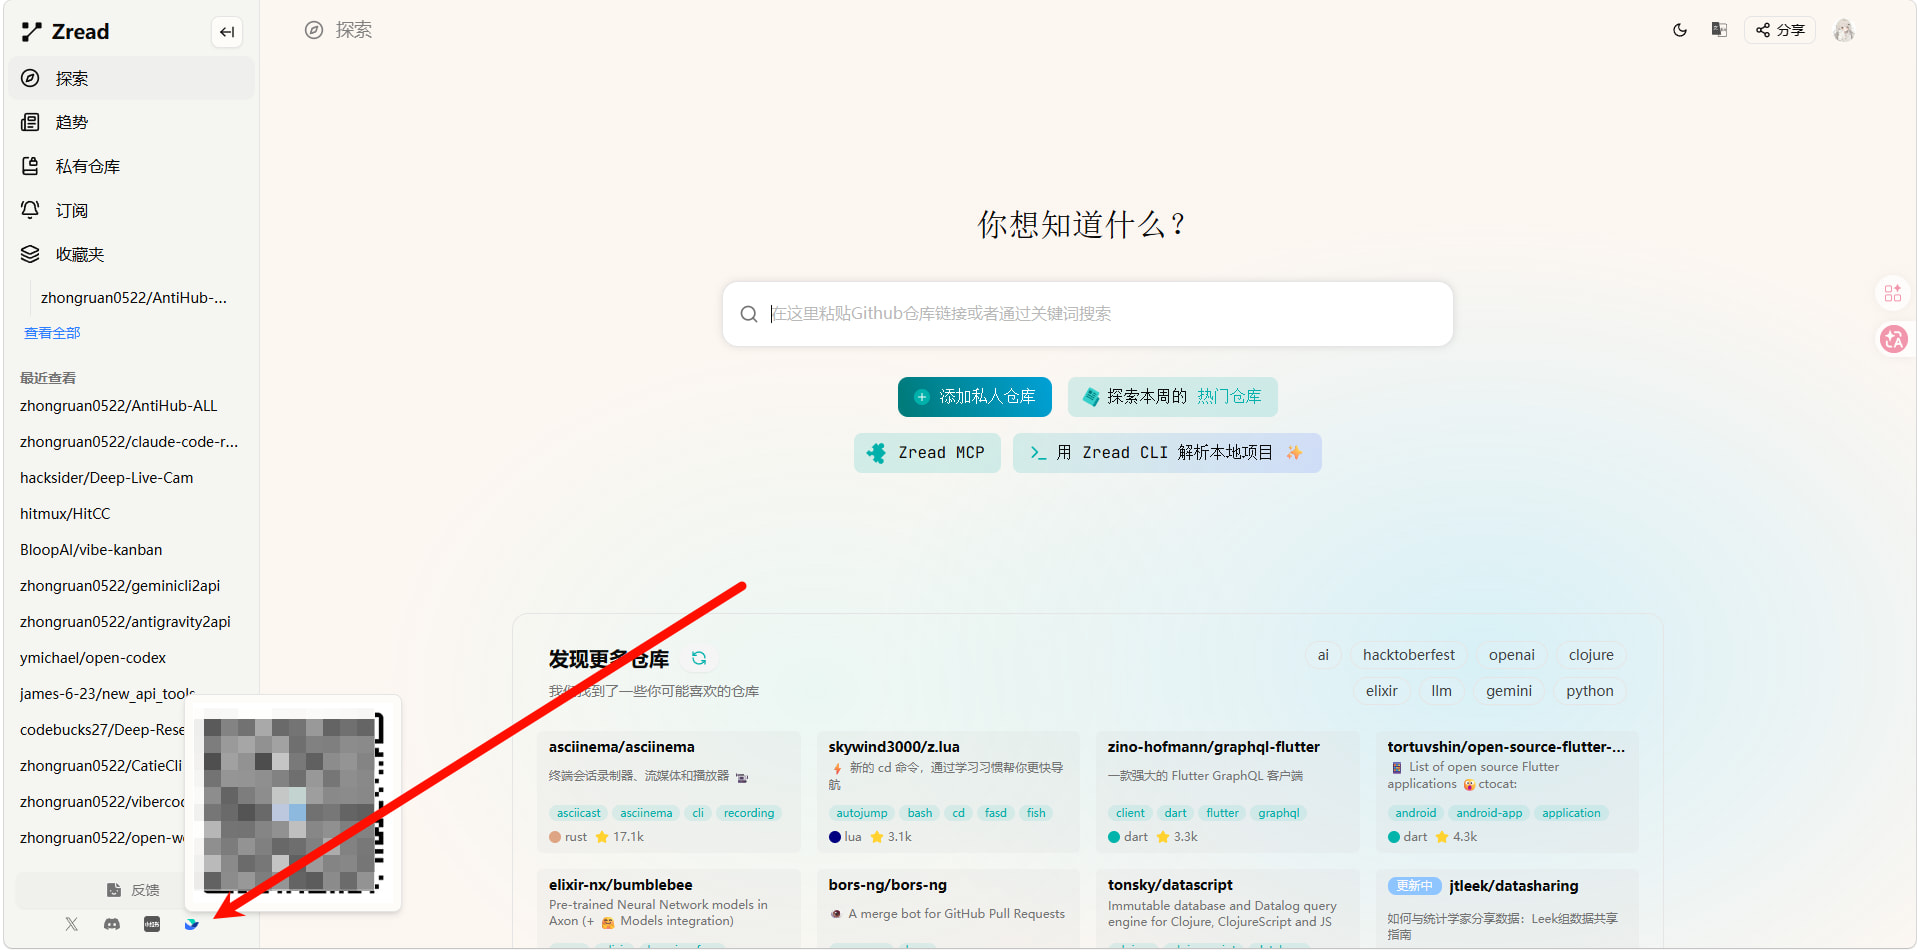Click the pink grid sparkle floating icon

click(1893, 293)
